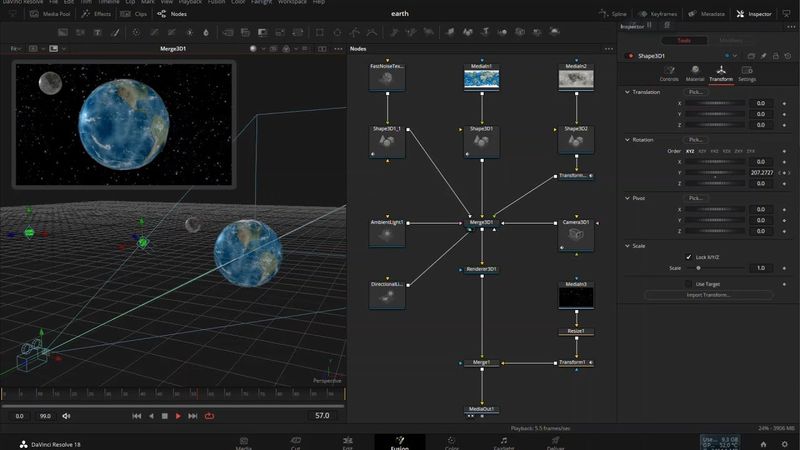Click the Rotation Y thumbwheel slider
The height and width of the screenshot is (450, 800).
(714, 172)
